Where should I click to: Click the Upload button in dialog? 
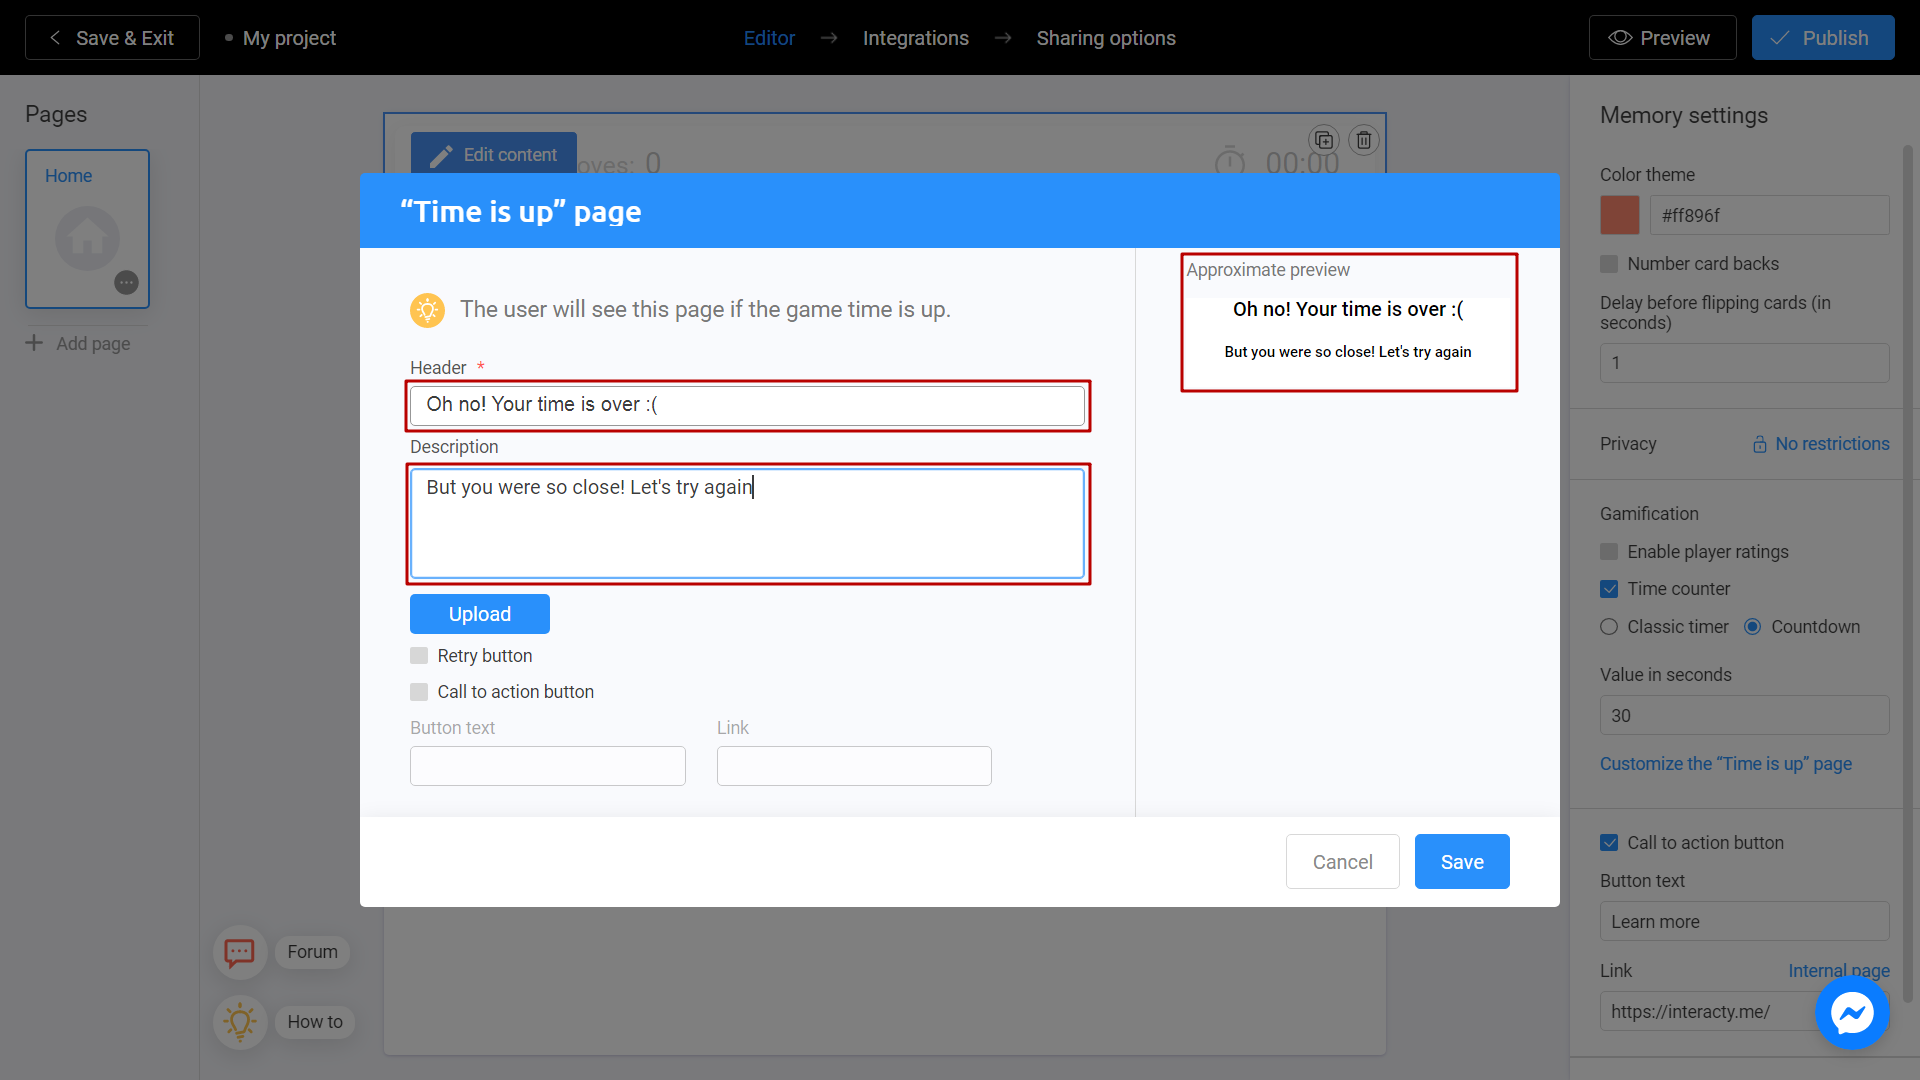coord(479,612)
